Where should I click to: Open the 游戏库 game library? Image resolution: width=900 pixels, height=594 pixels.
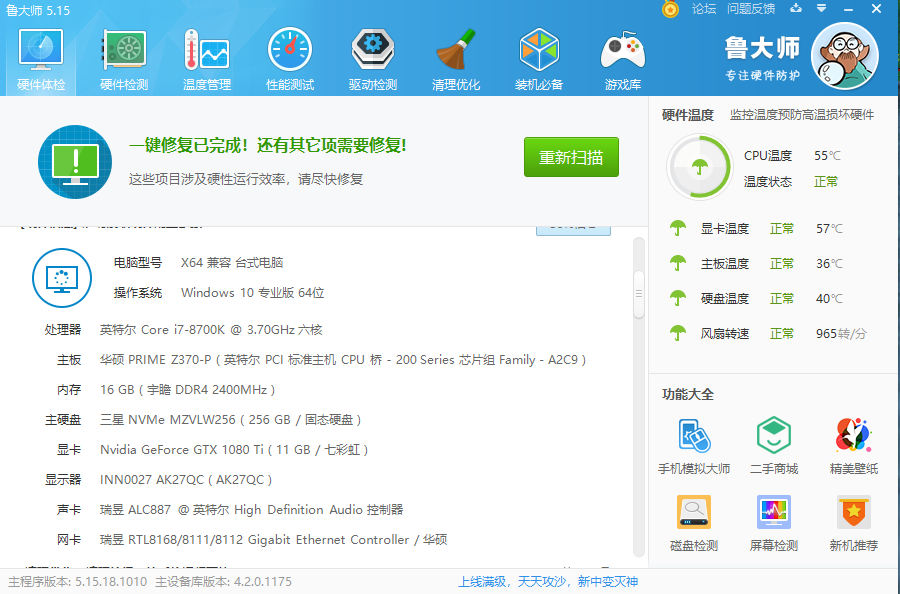(622, 60)
